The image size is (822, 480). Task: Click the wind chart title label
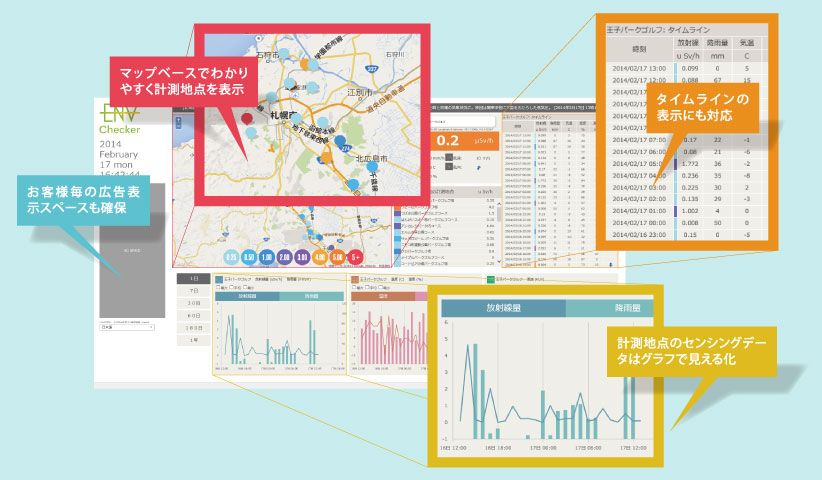(520, 280)
